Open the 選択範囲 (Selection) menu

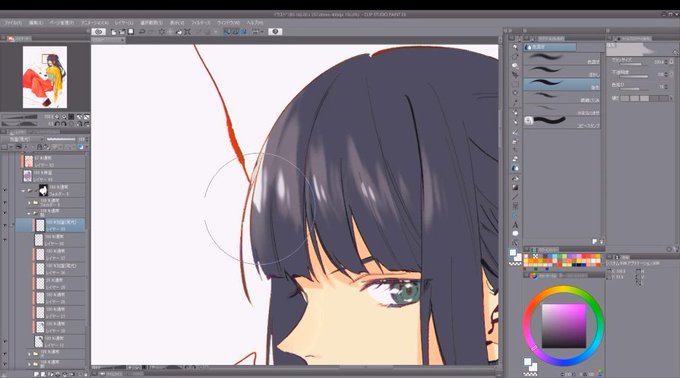(151, 23)
